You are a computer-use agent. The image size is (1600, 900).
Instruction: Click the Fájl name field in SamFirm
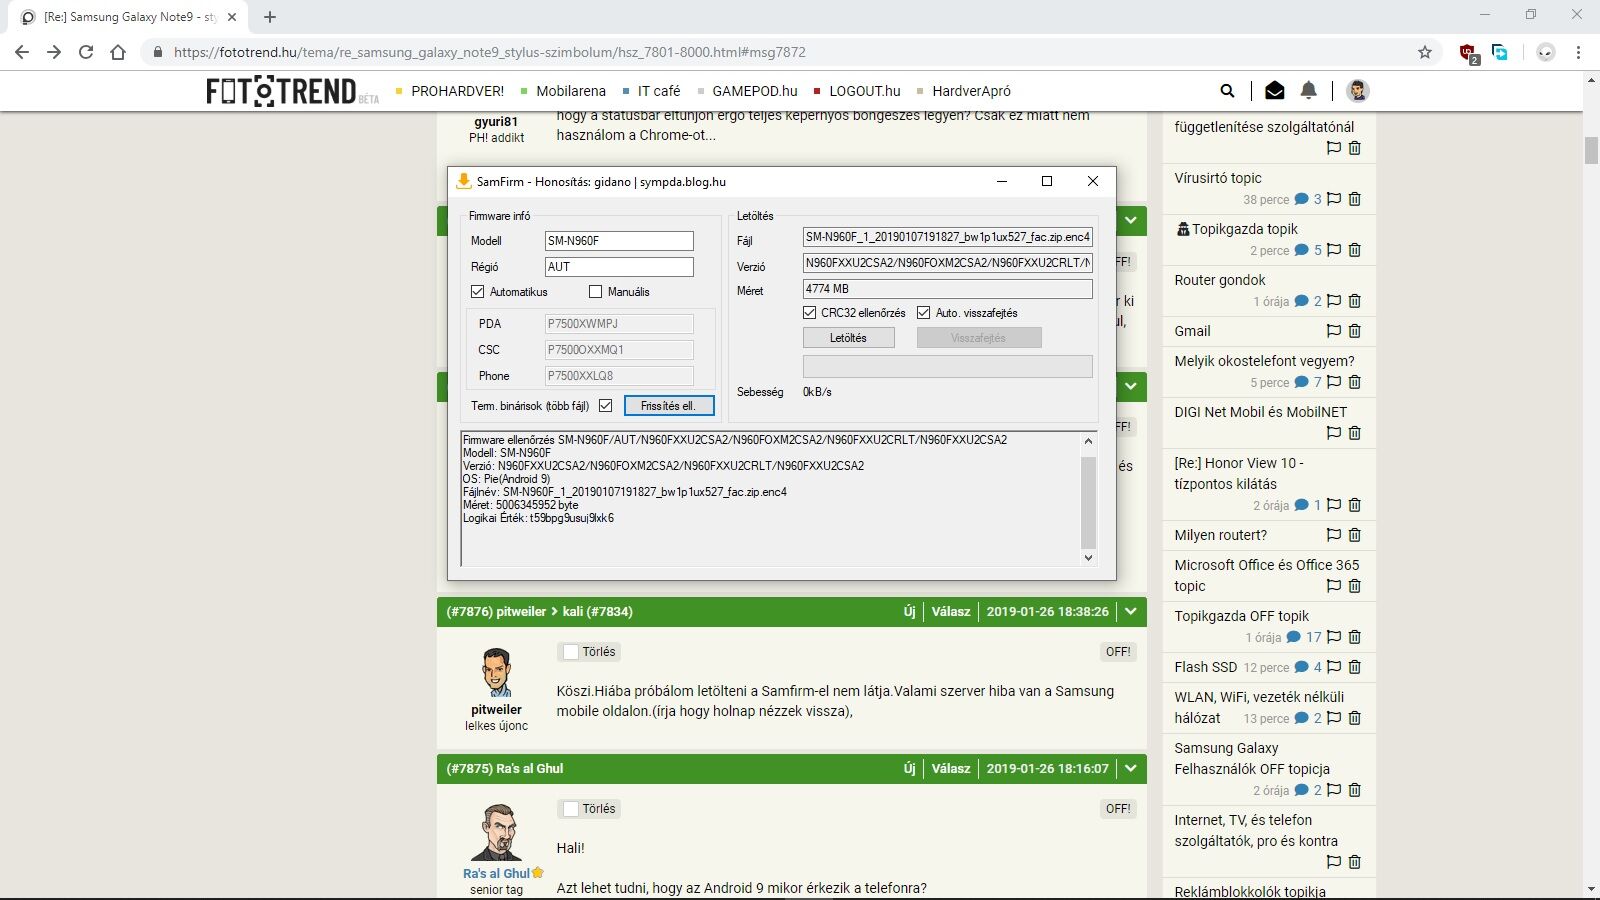tap(947, 237)
